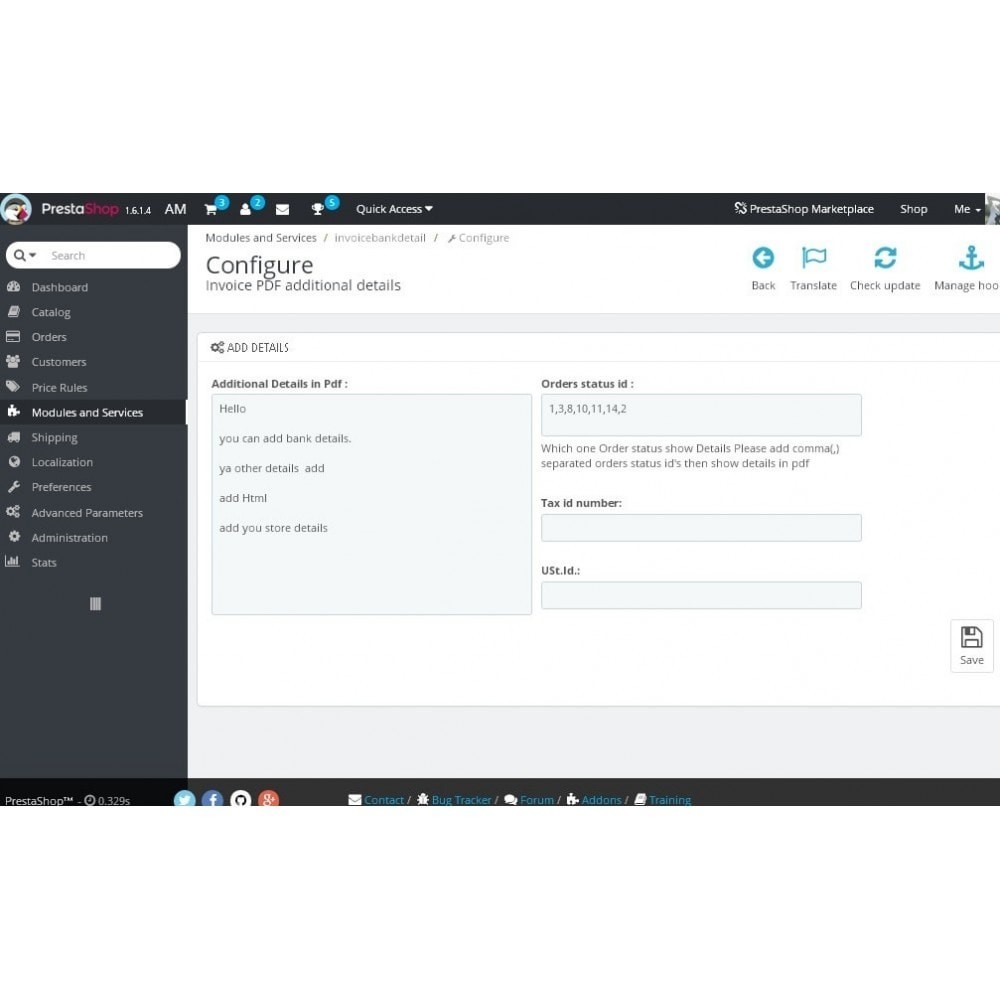Click the Localization globe icon in the sidebar
Image resolution: width=1000 pixels, height=1000 pixels.
14,462
